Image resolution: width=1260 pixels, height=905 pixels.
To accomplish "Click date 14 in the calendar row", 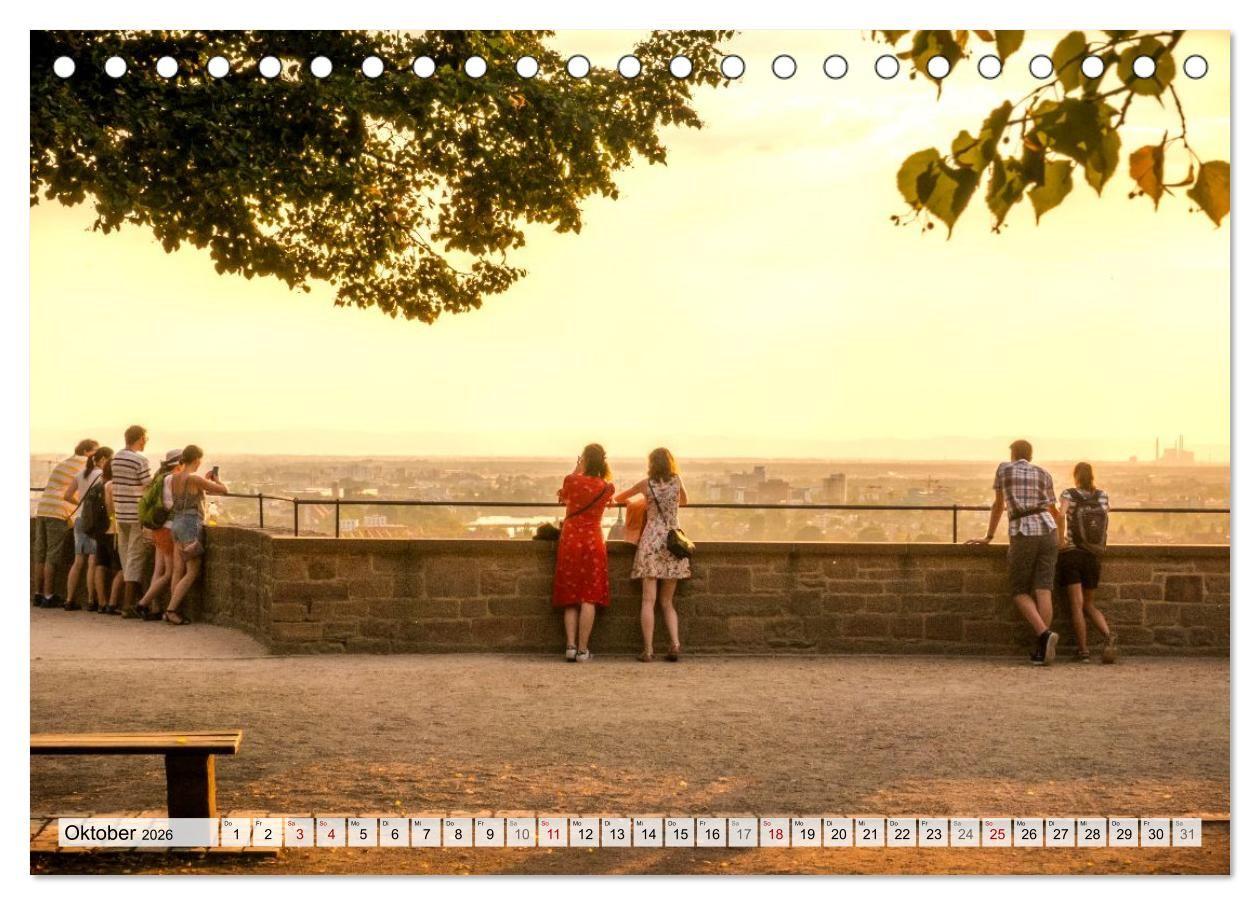I will (648, 833).
